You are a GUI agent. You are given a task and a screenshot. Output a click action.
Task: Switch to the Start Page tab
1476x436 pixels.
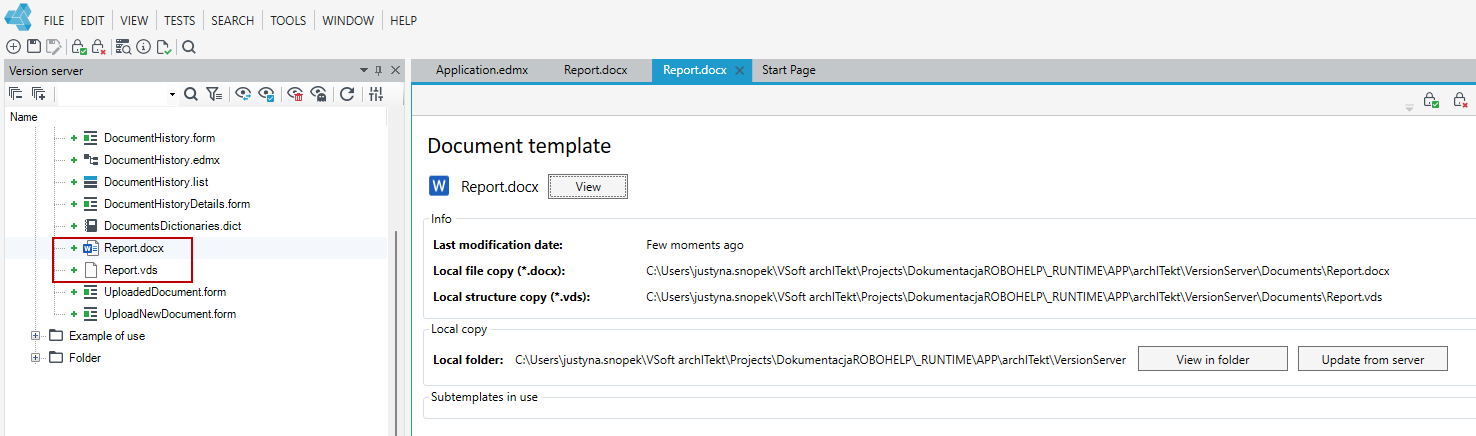tap(789, 70)
